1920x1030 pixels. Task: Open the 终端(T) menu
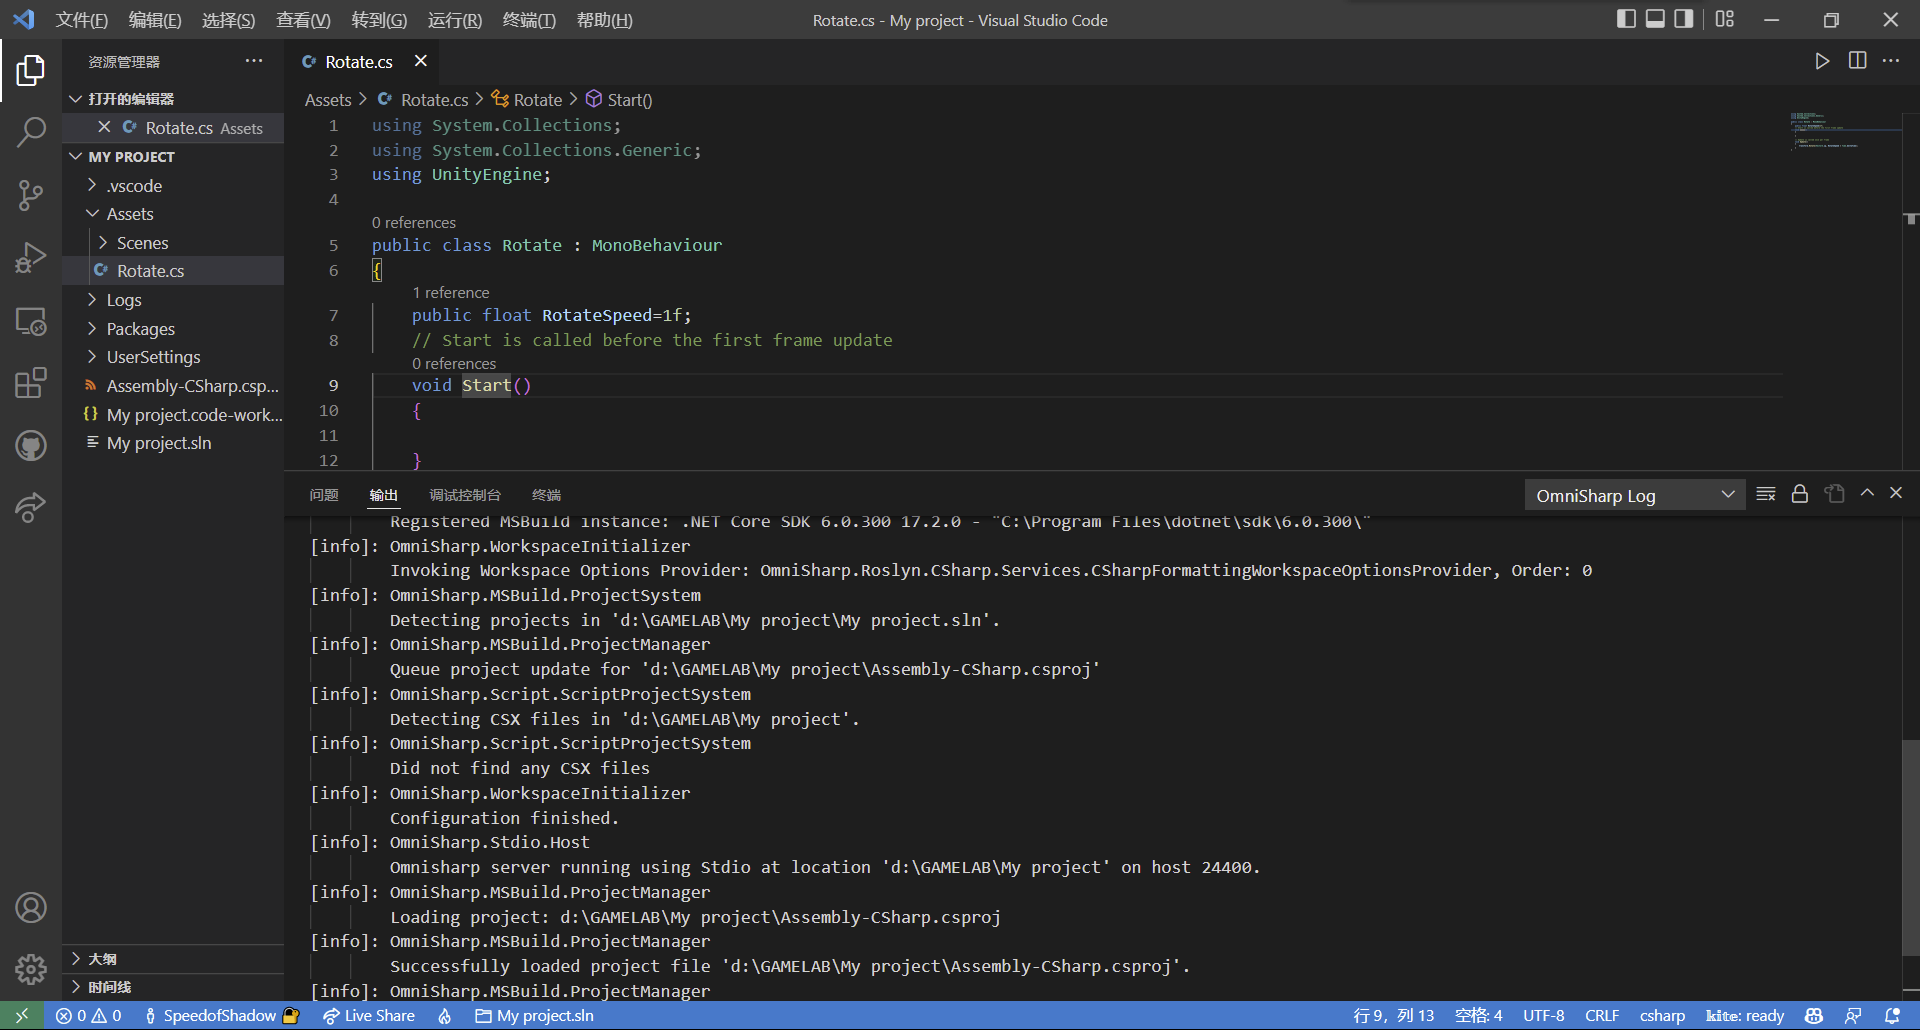pos(528,20)
